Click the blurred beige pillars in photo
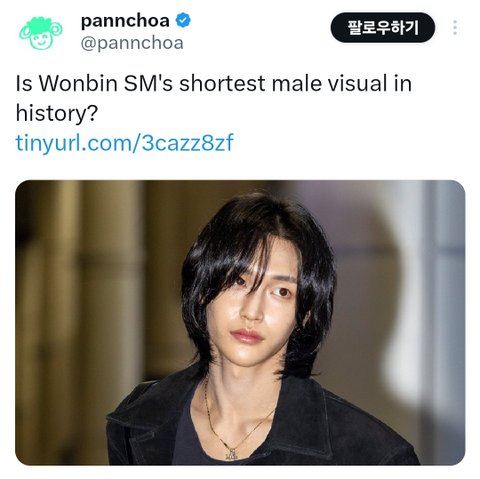Screen dimensions: 480x479 coord(80,300)
